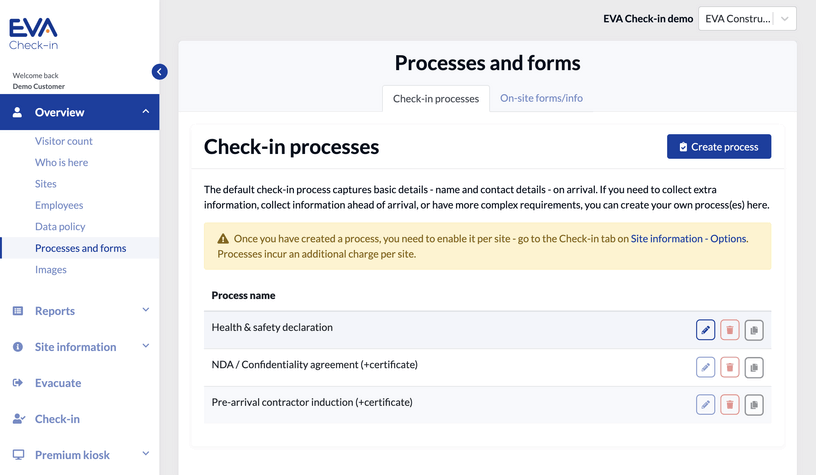
Task: Duplicate the Pre-arrival contractor induction process
Action: [x=754, y=405]
